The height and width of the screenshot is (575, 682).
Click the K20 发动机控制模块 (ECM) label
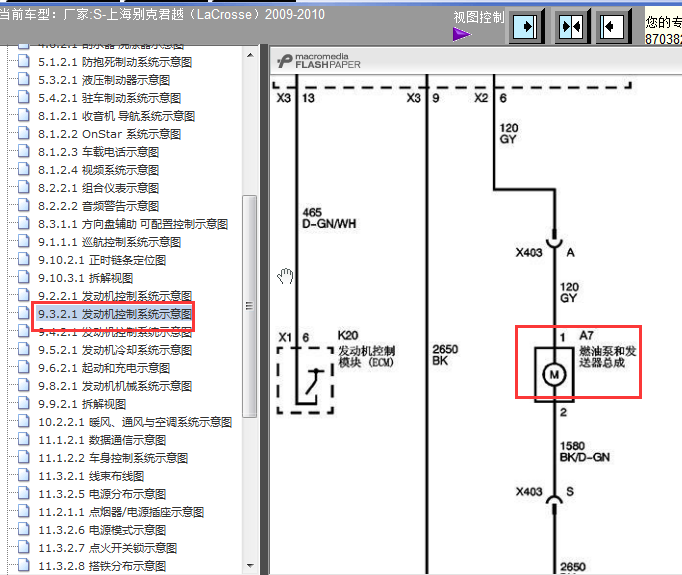point(366,349)
